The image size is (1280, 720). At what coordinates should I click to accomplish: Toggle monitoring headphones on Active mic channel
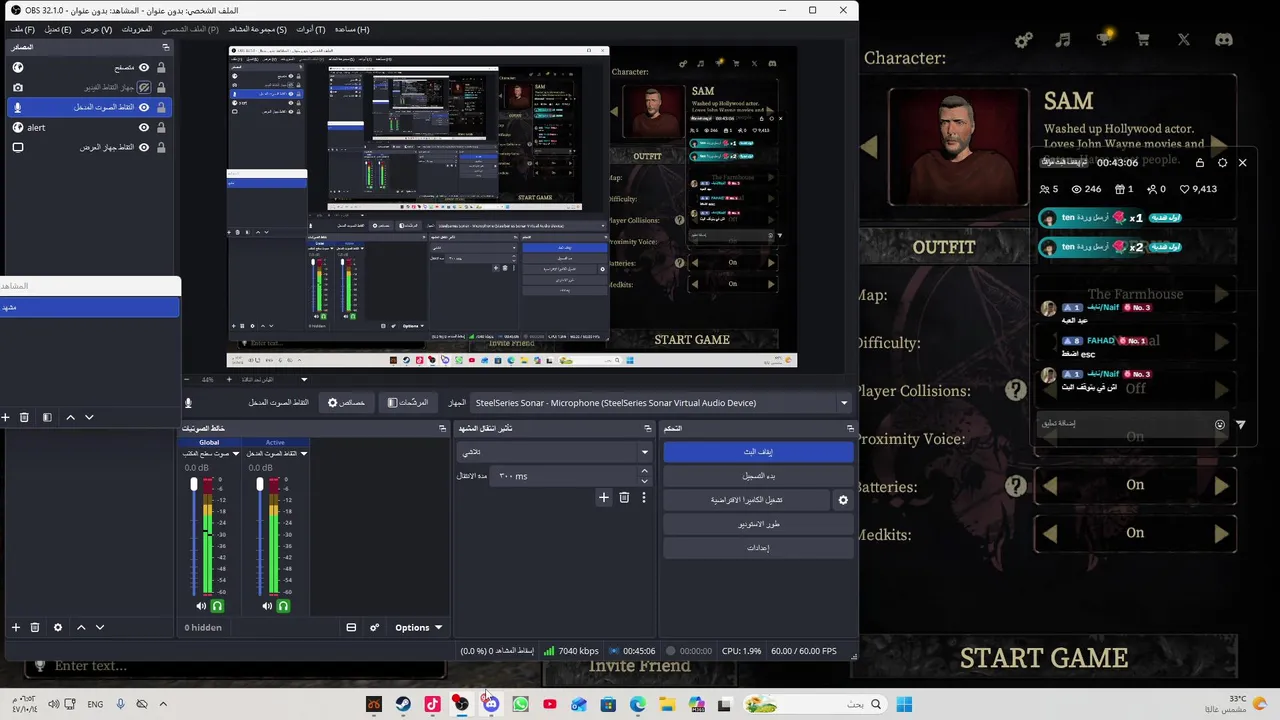click(x=283, y=606)
